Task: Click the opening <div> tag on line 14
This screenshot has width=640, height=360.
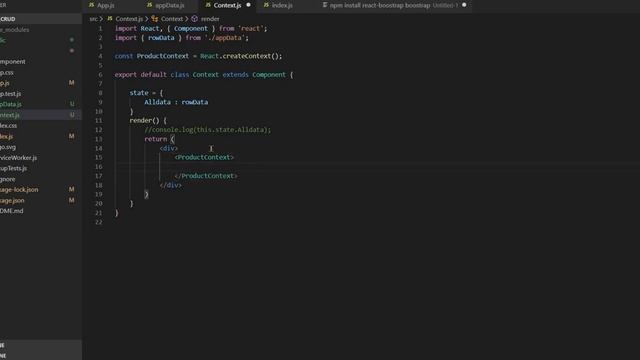Action: point(169,148)
